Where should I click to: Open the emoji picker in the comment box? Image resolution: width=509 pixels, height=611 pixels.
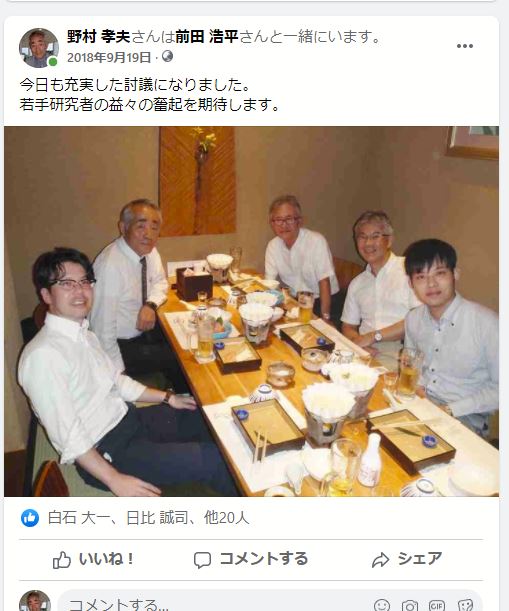tap(382, 606)
